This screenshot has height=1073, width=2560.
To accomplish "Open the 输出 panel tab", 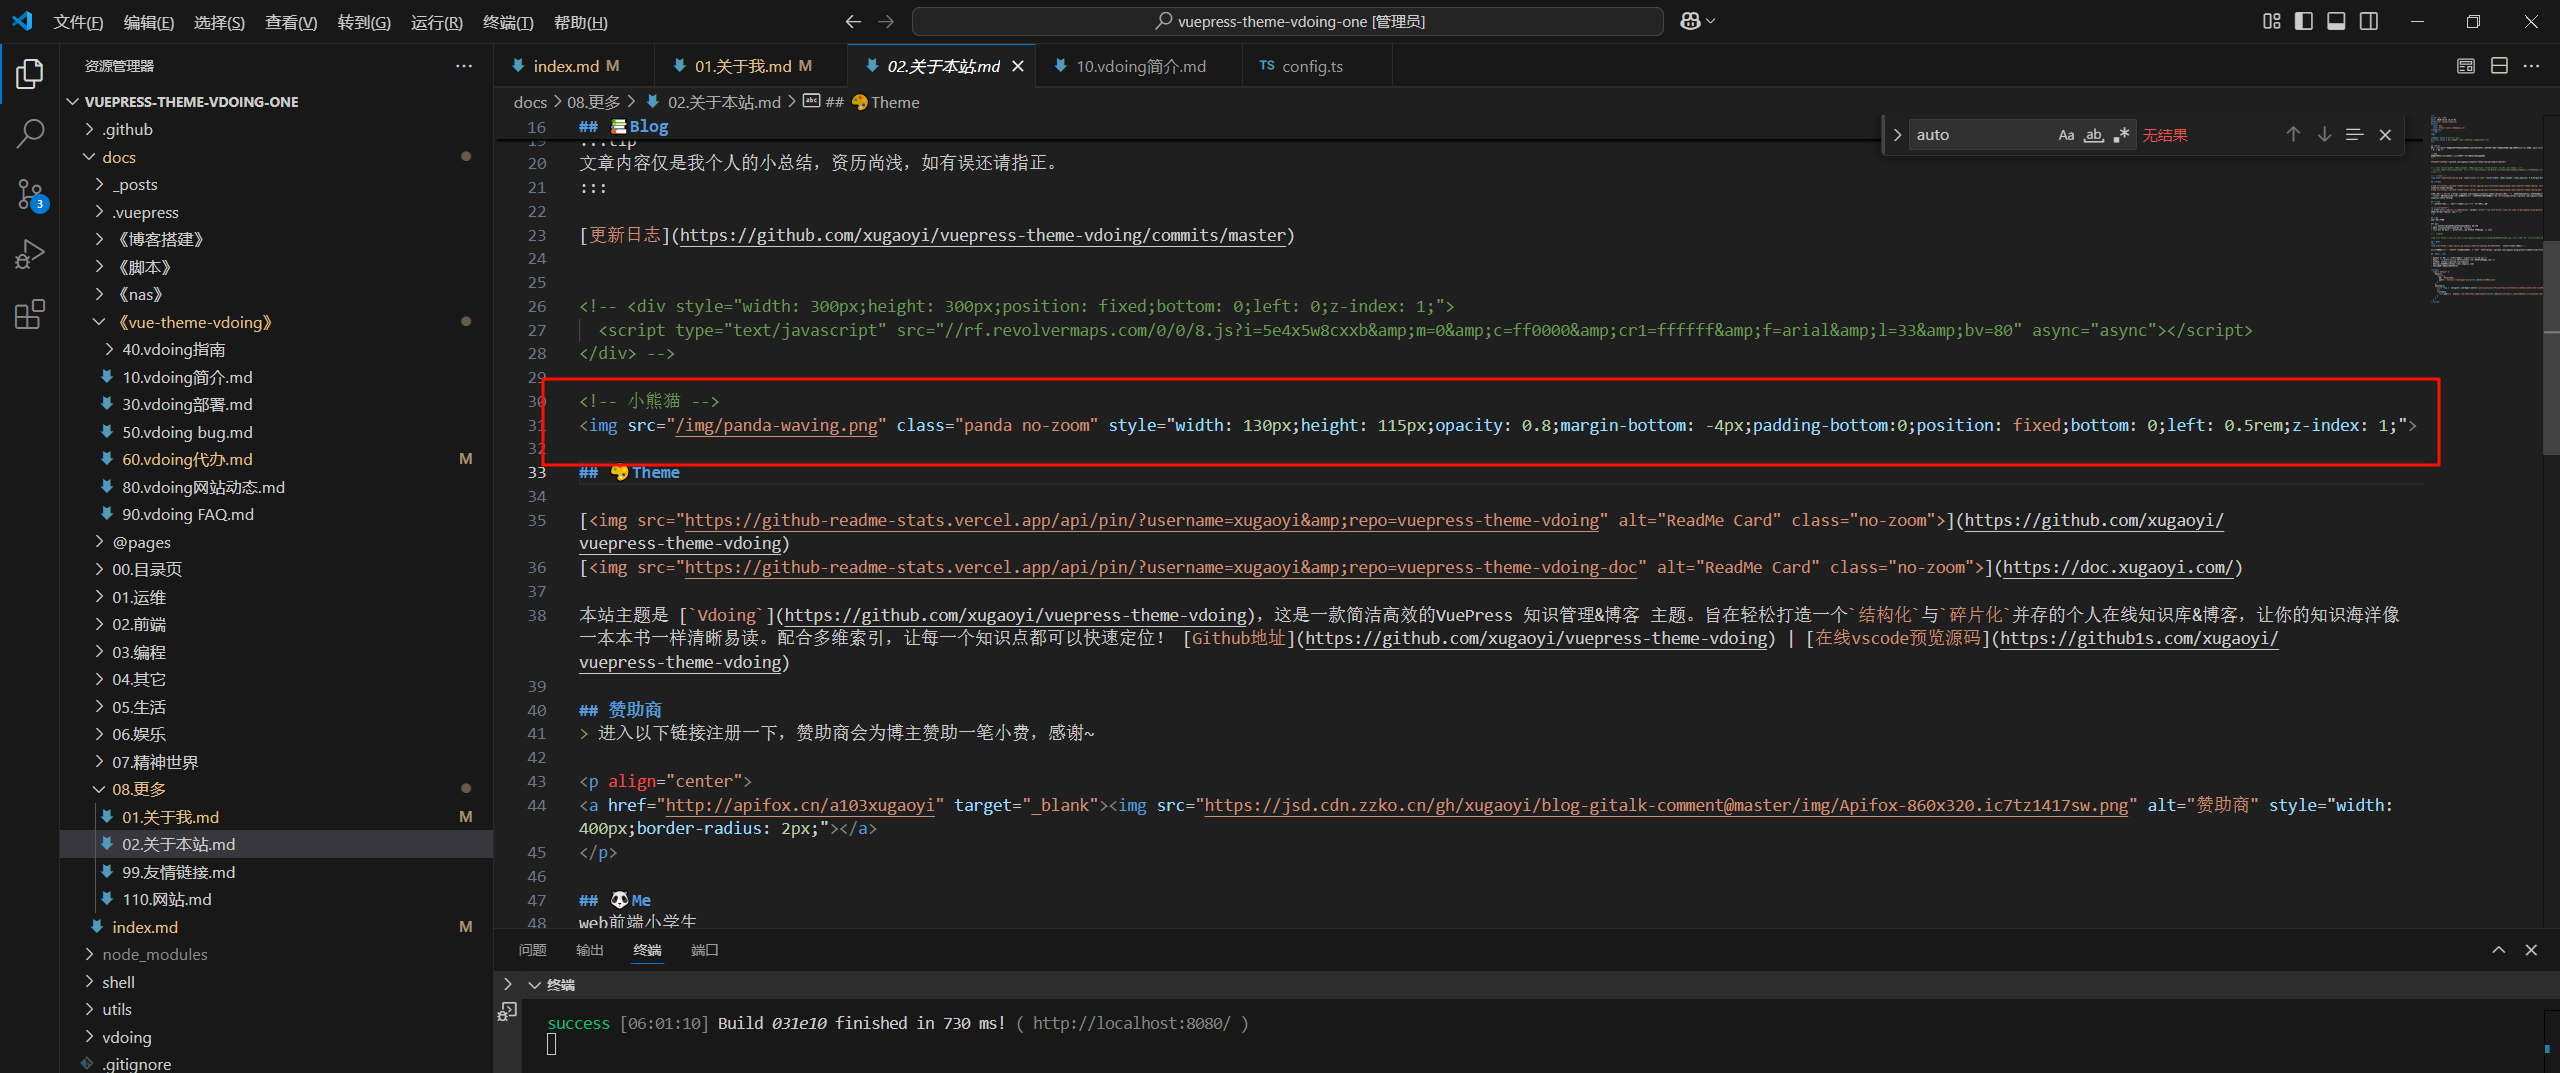I will coord(590,950).
